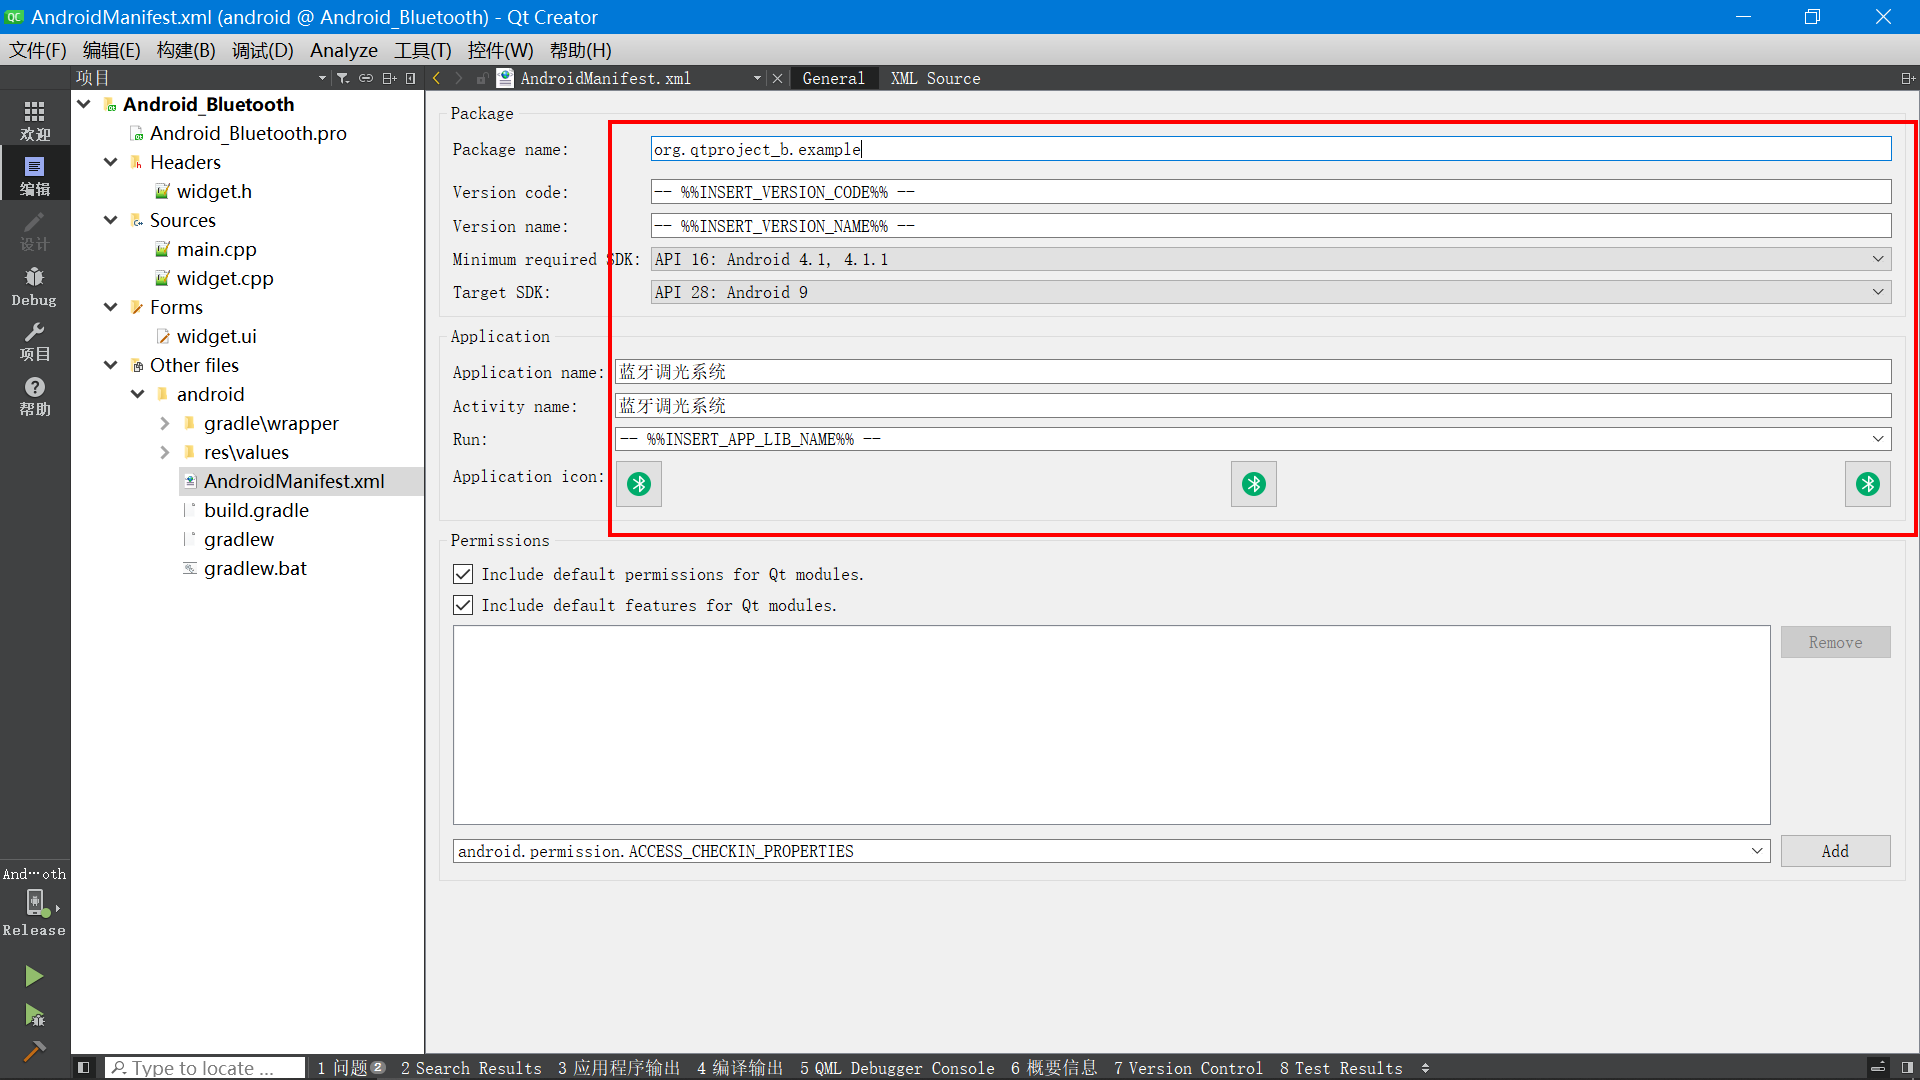Screen dimensions: 1920x1080
Task: Collapse the Sources tree node
Action: [x=111, y=220]
